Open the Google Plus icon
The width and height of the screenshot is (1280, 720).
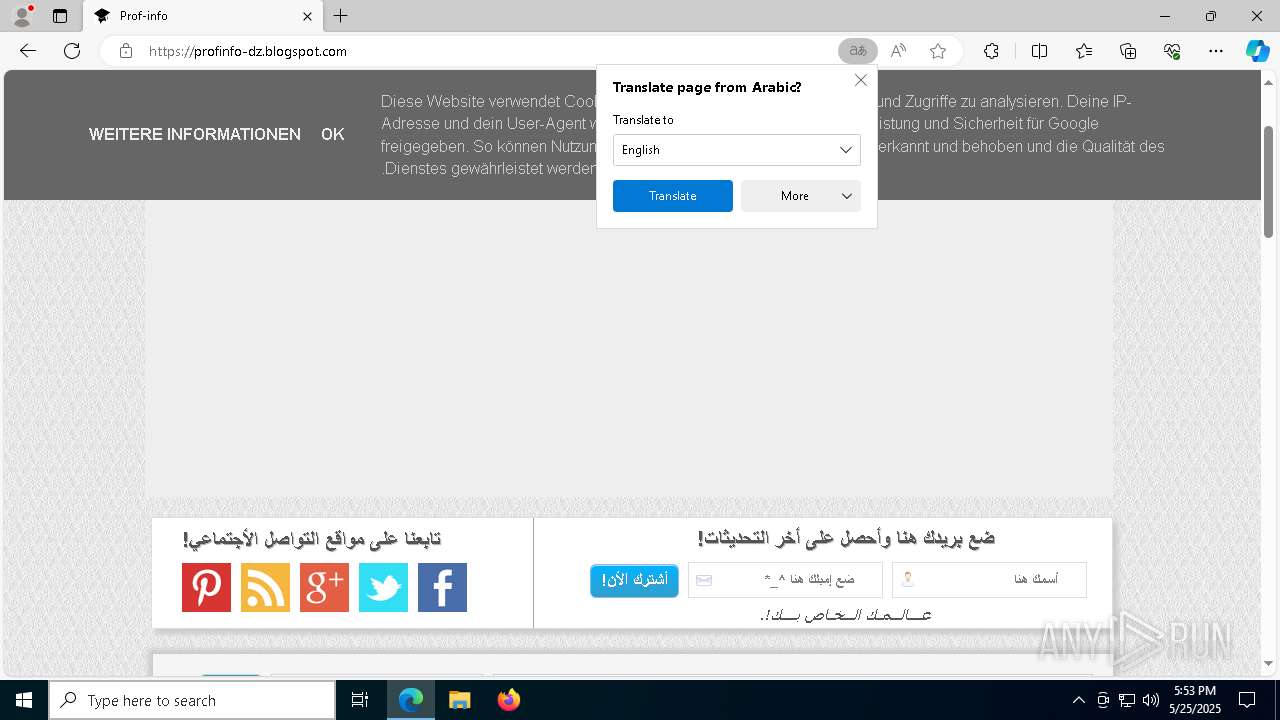[324, 587]
